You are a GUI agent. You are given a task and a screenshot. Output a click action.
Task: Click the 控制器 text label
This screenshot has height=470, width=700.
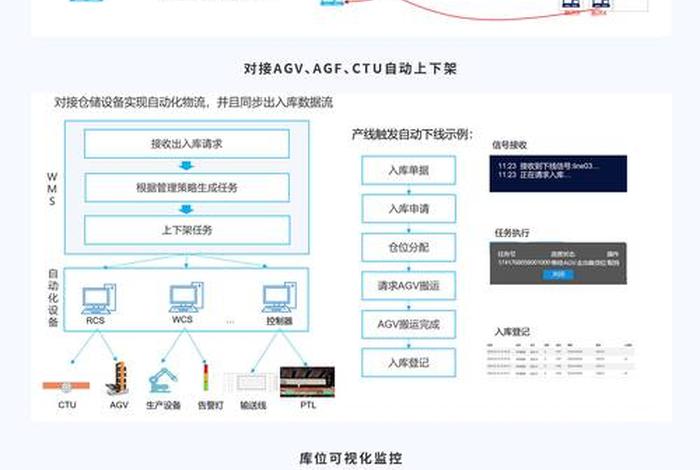tap(279, 321)
